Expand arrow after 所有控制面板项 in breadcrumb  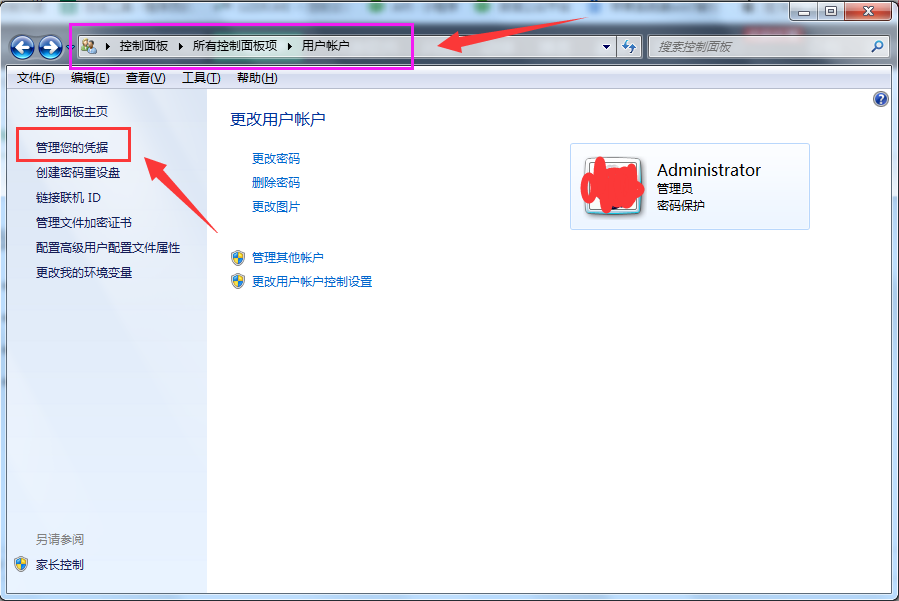(290, 46)
